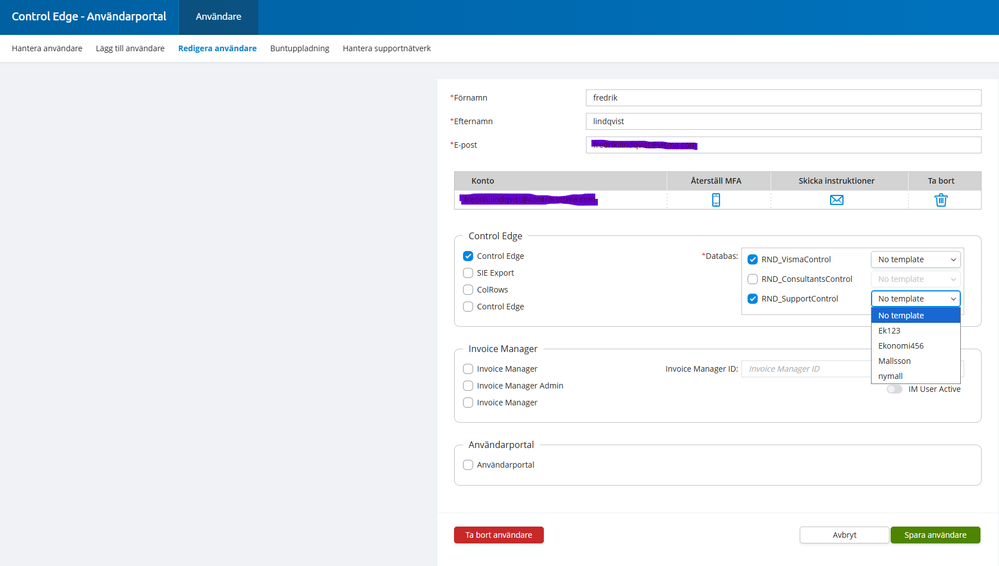This screenshot has width=999, height=566.
Task: Uncheck the RND_VismaControl database checkbox
Action: pos(753,260)
